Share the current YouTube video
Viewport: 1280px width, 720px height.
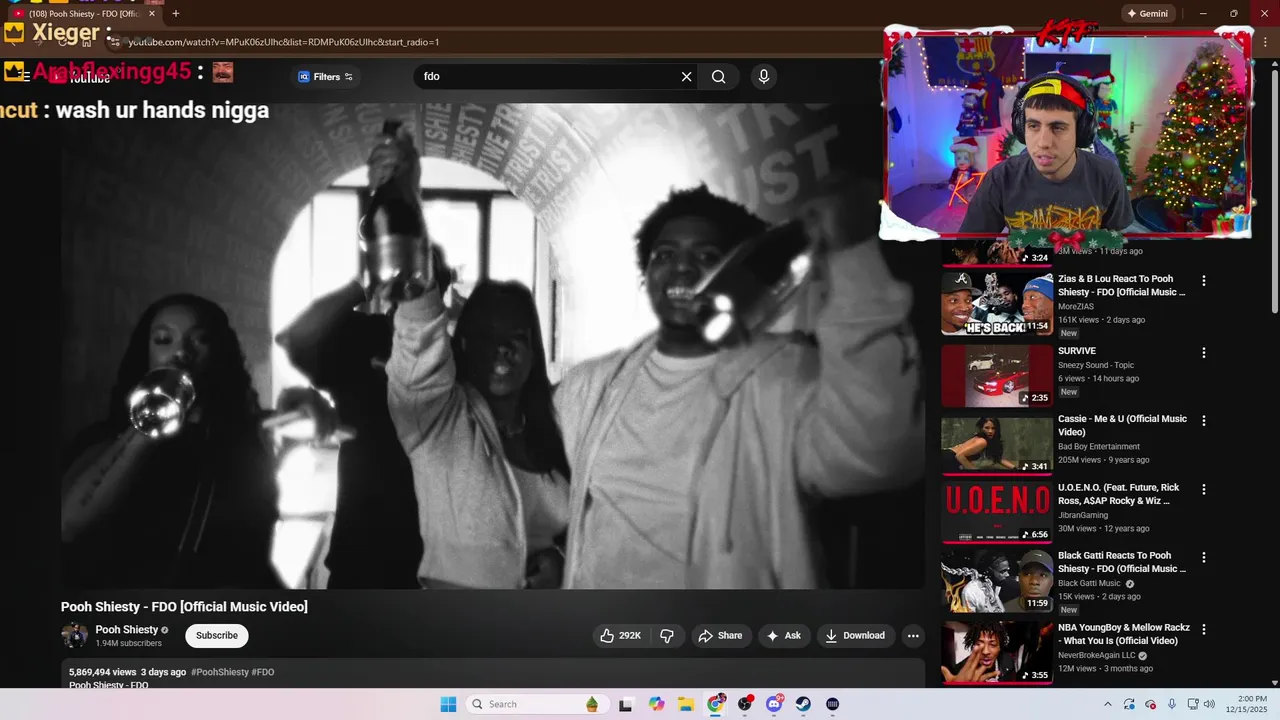(x=720, y=636)
